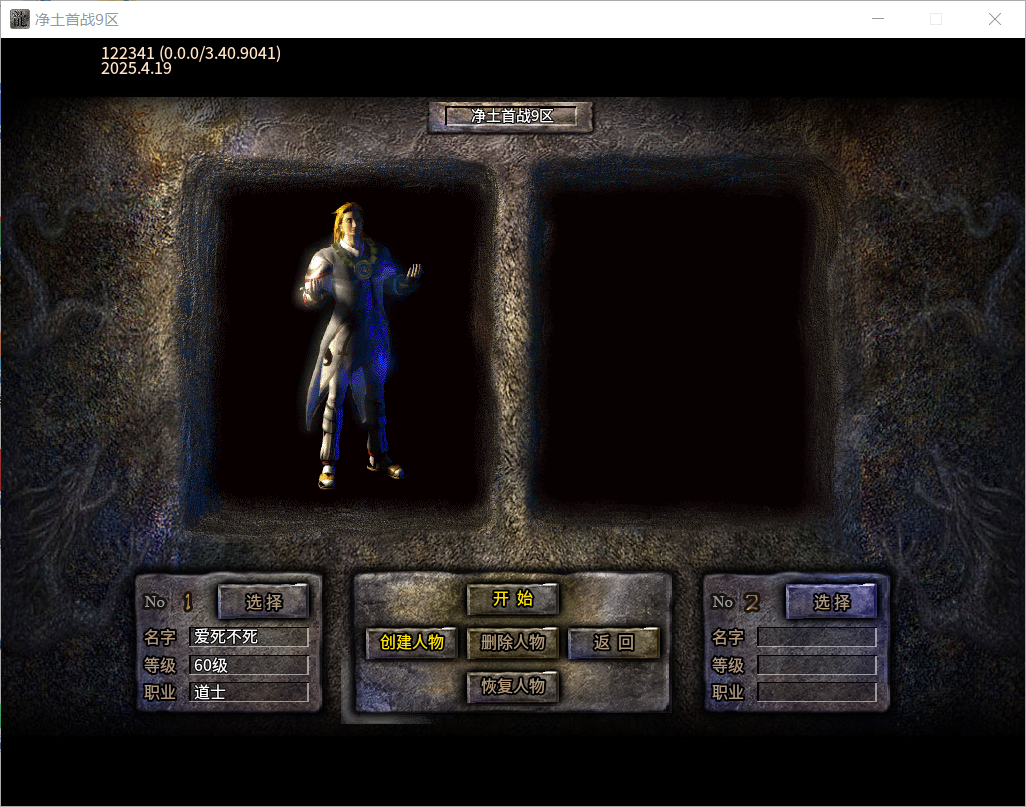Image resolution: width=1026 pixels, height=807 pixels.
Task: Click the No 1 slot number label
Action: 169,601
